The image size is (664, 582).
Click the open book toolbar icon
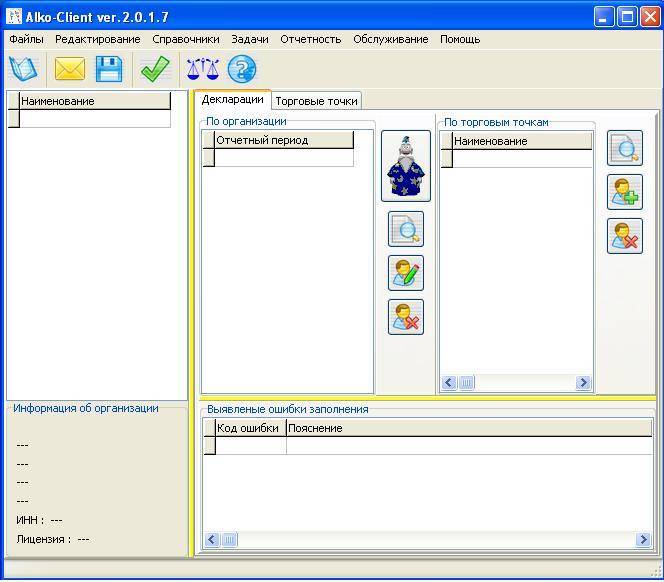pyautogui.click(x=22, y=69)
